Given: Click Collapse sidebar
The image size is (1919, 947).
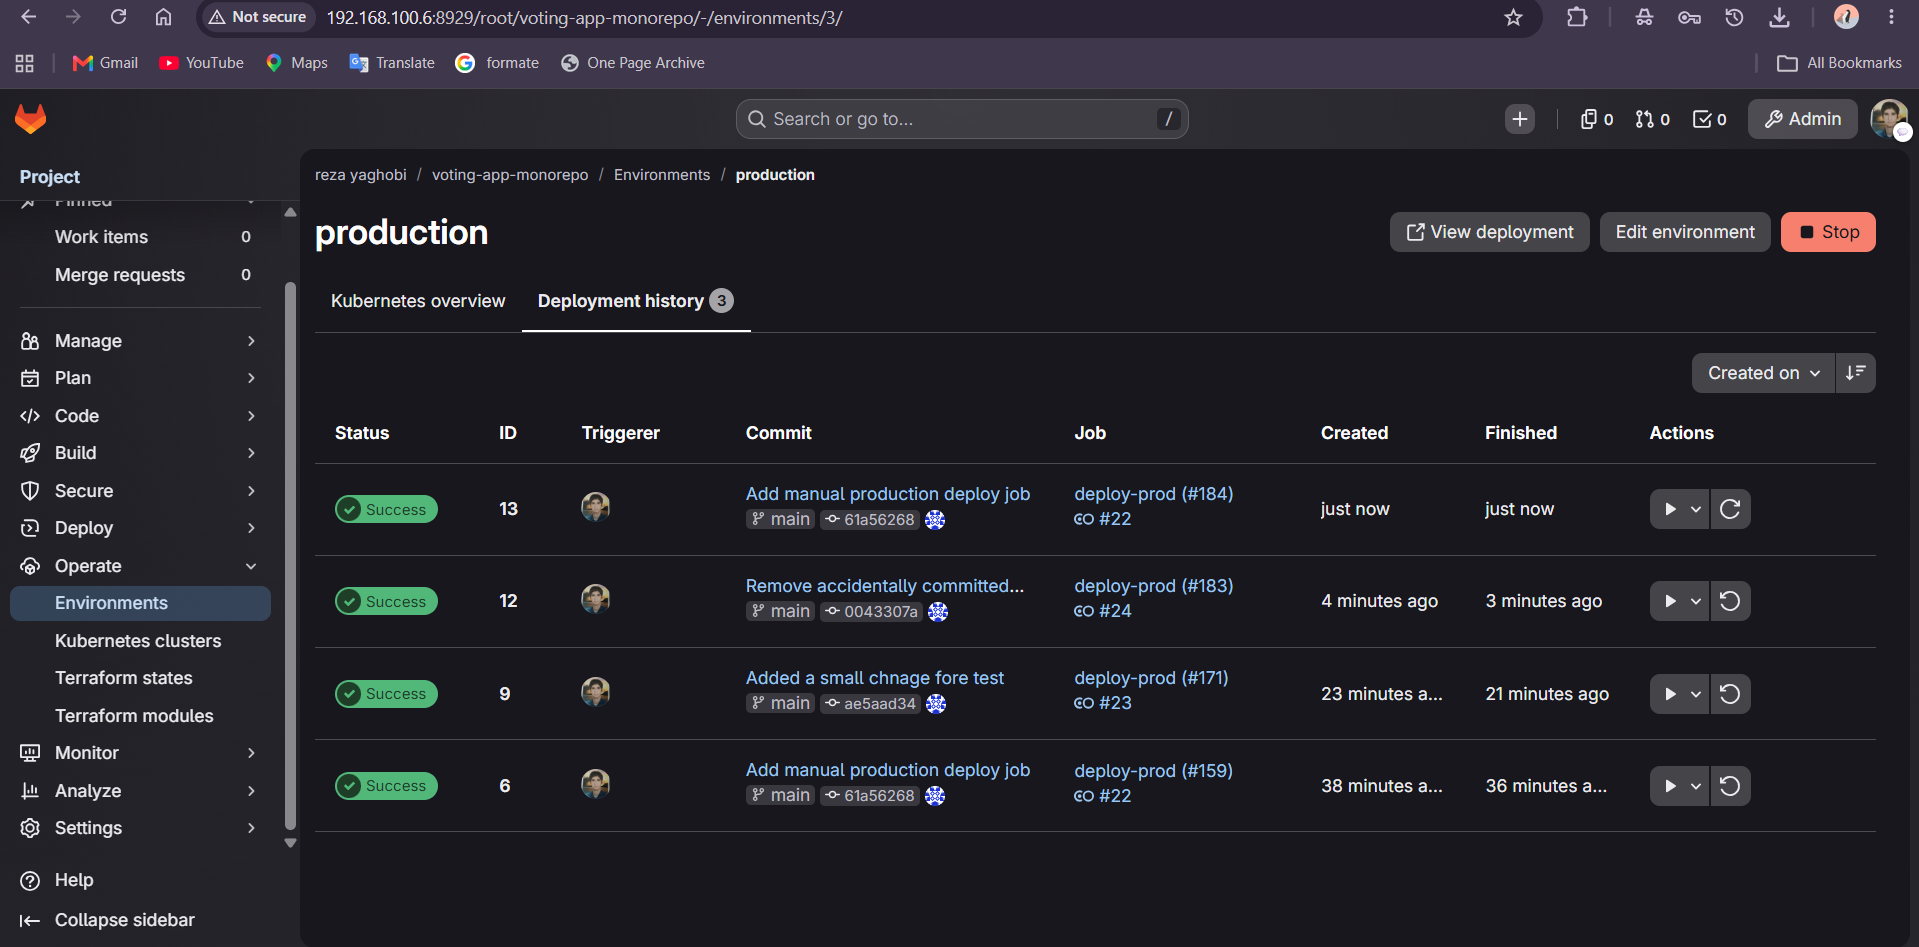Looking at the screenshot, I should coord(108,920).
